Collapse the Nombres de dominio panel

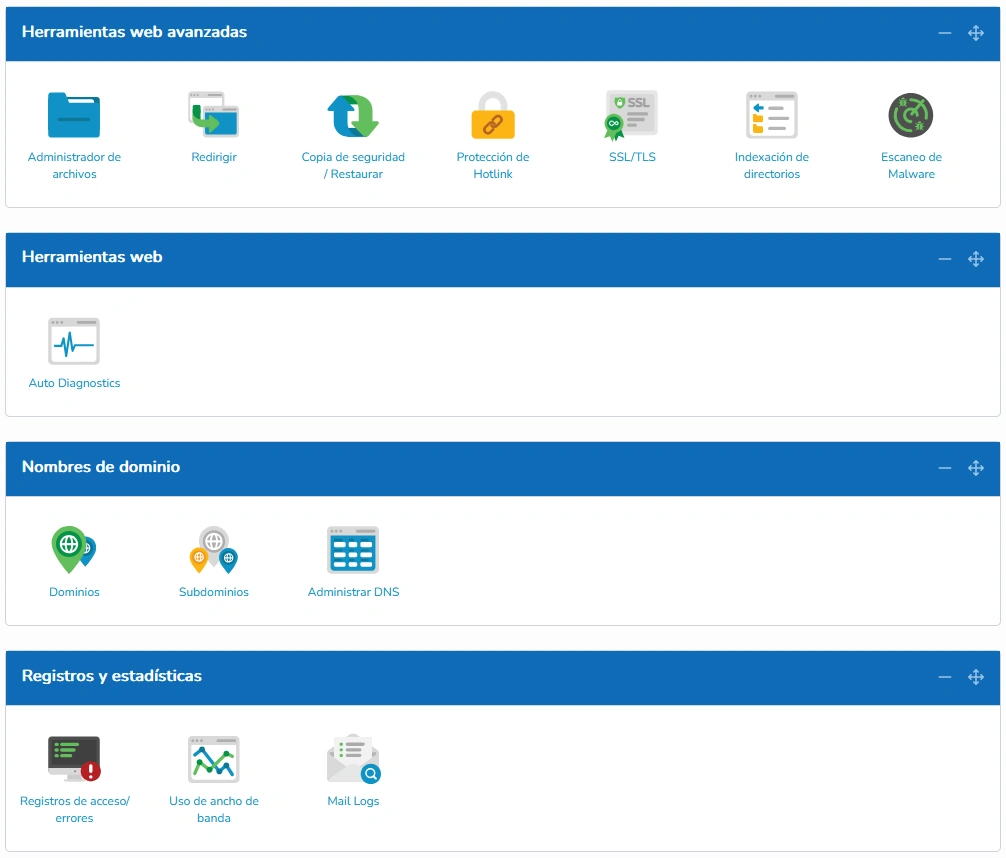pos(944,468)
